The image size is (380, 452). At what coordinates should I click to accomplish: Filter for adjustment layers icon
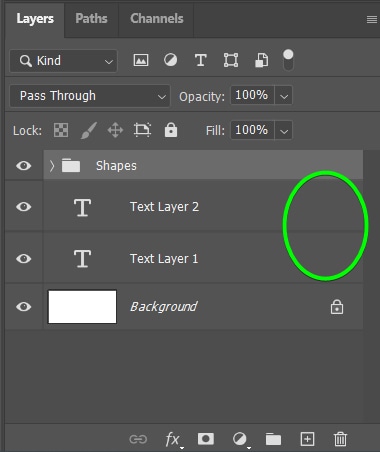[170, 60]
